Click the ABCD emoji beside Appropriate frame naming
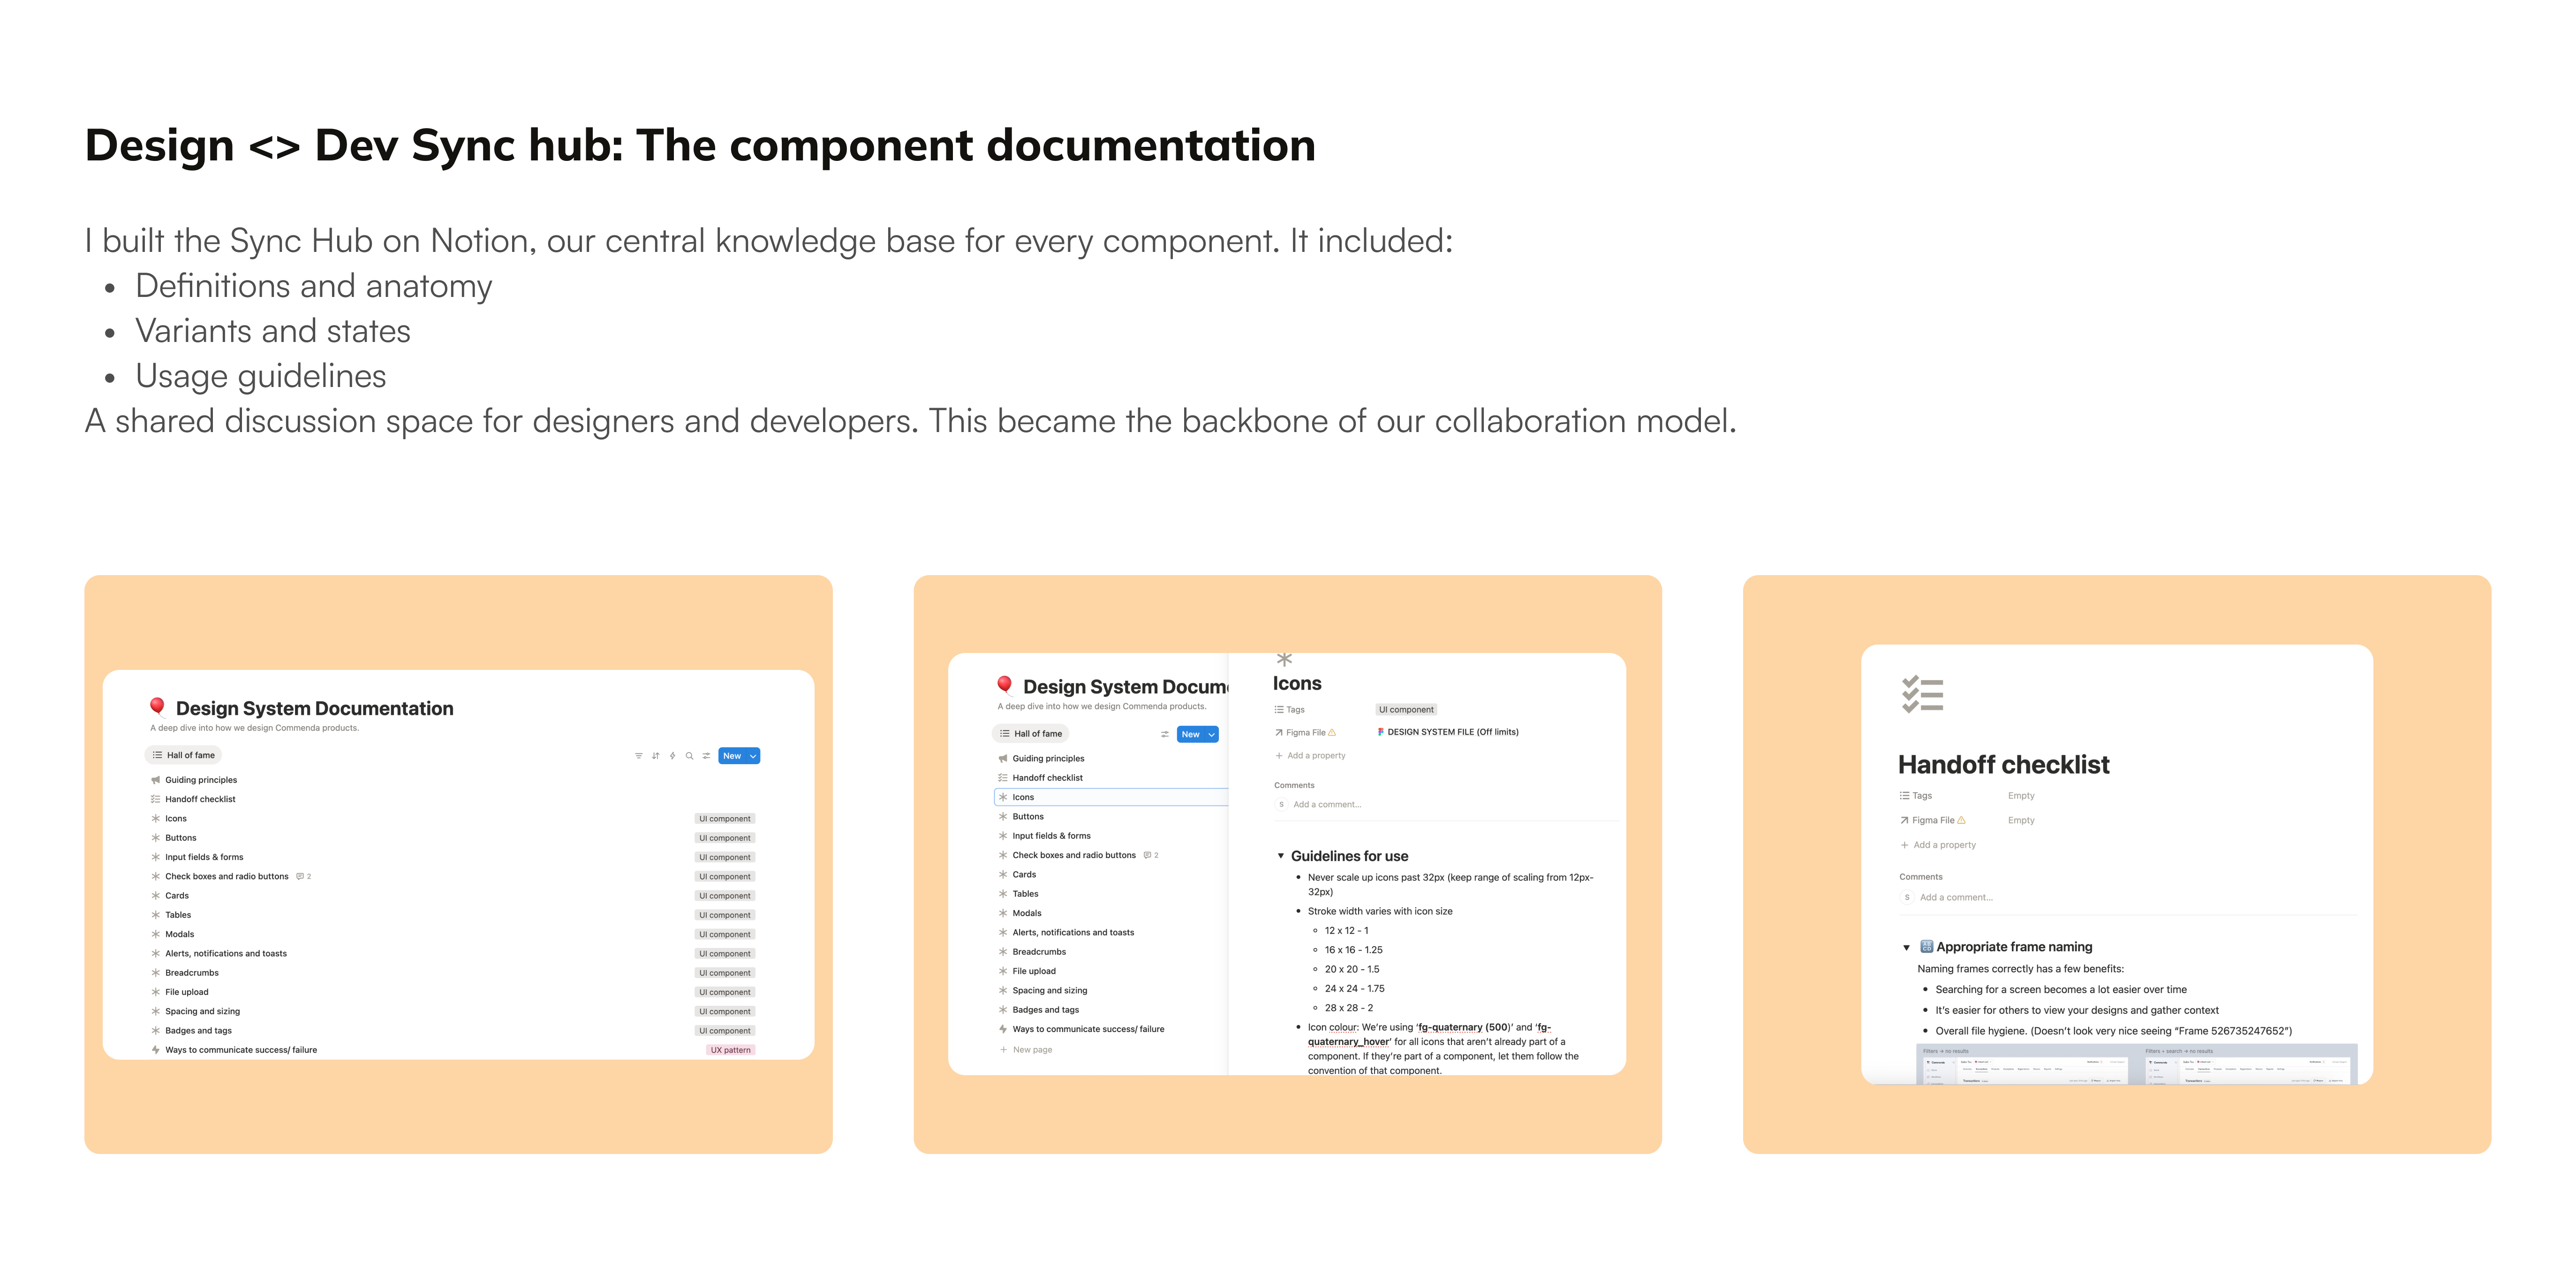This screenshot has height=1268, width=2576. click(1926, 946)
